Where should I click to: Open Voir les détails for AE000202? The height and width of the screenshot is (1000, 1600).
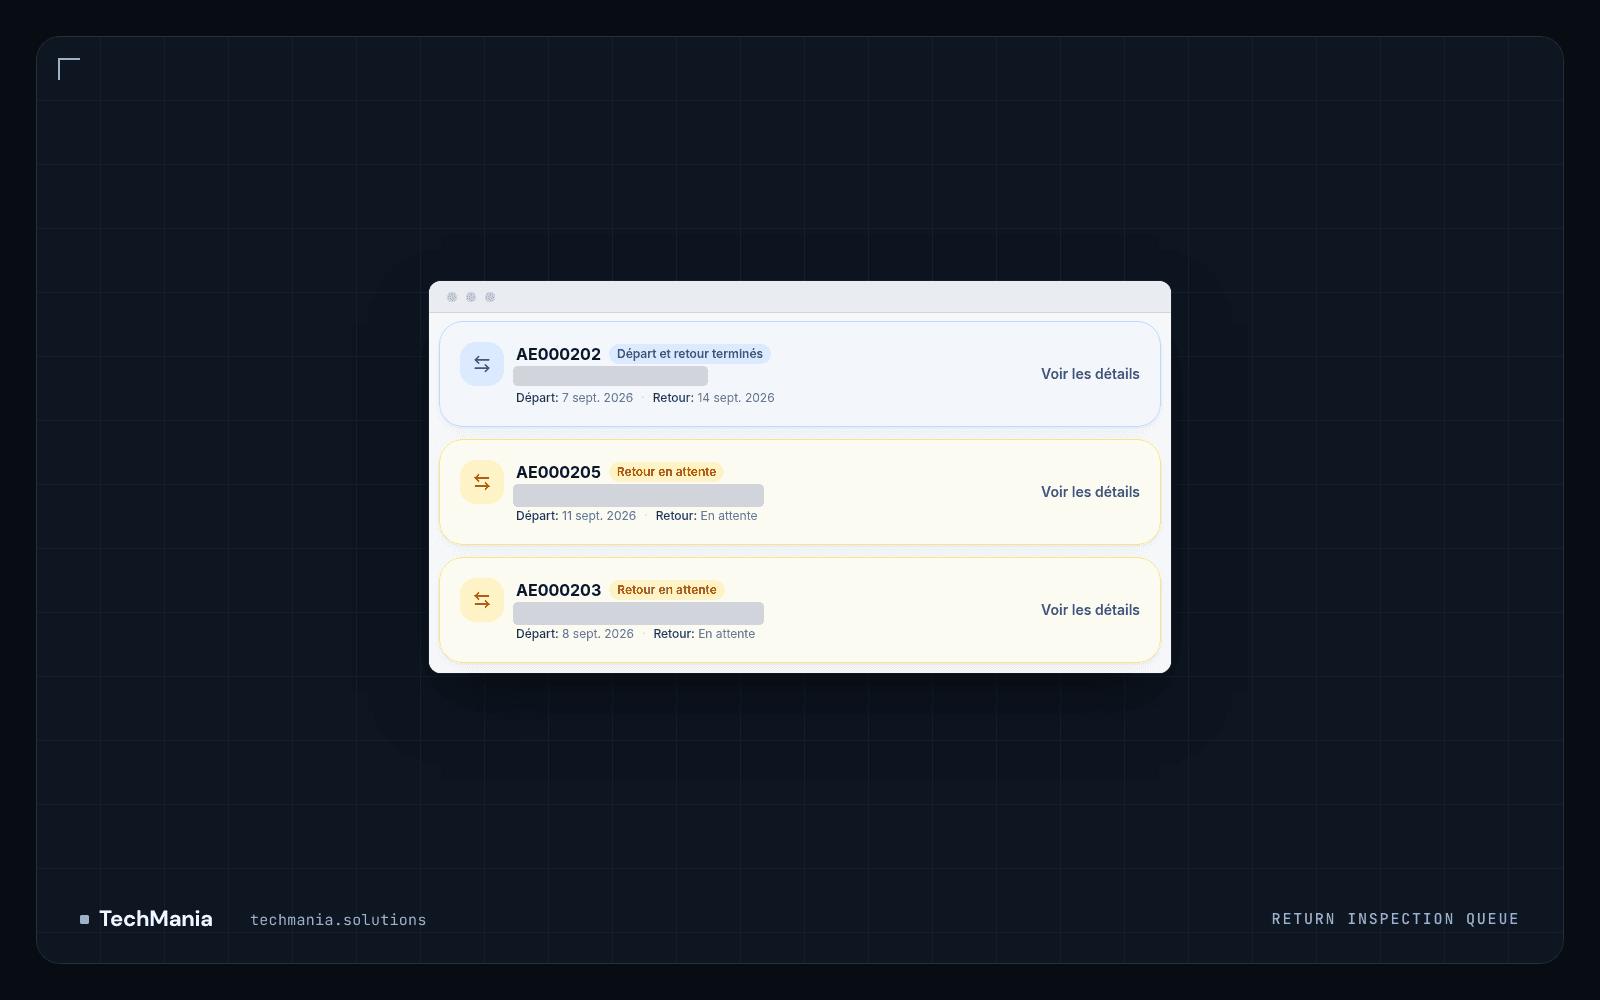pos(1090,374)
